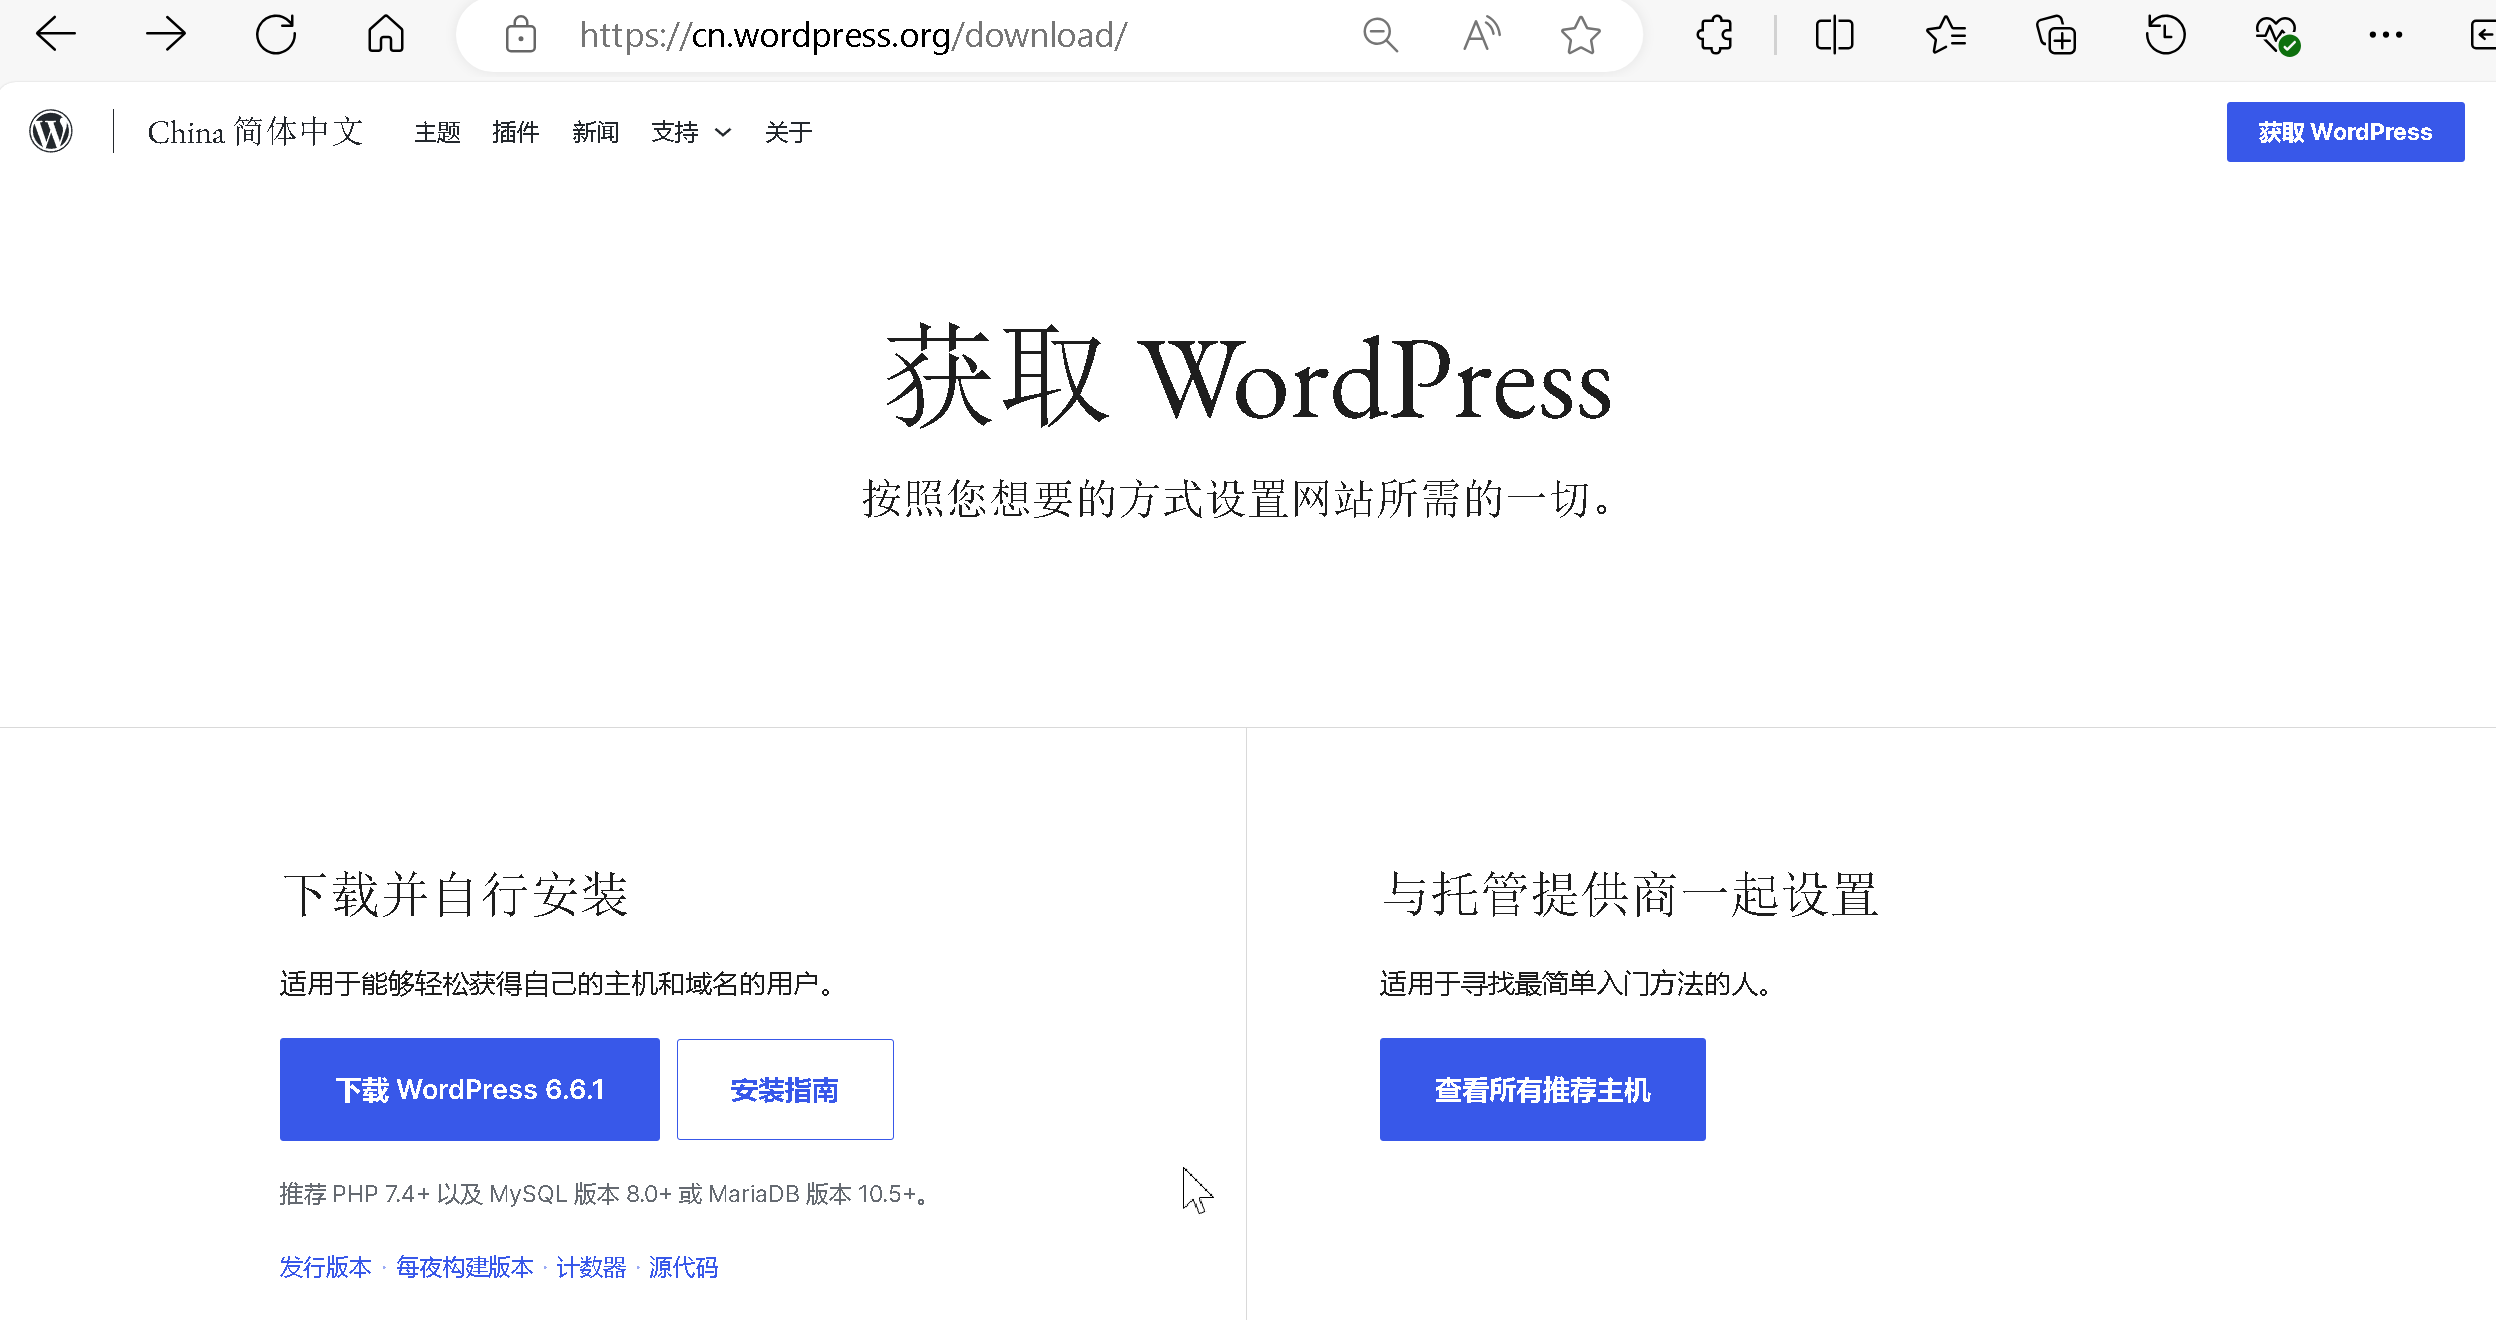Click the read aloud icon
This screenshot has height=1320, width=2496.
pyautogui.click(x=1481, y=36)
